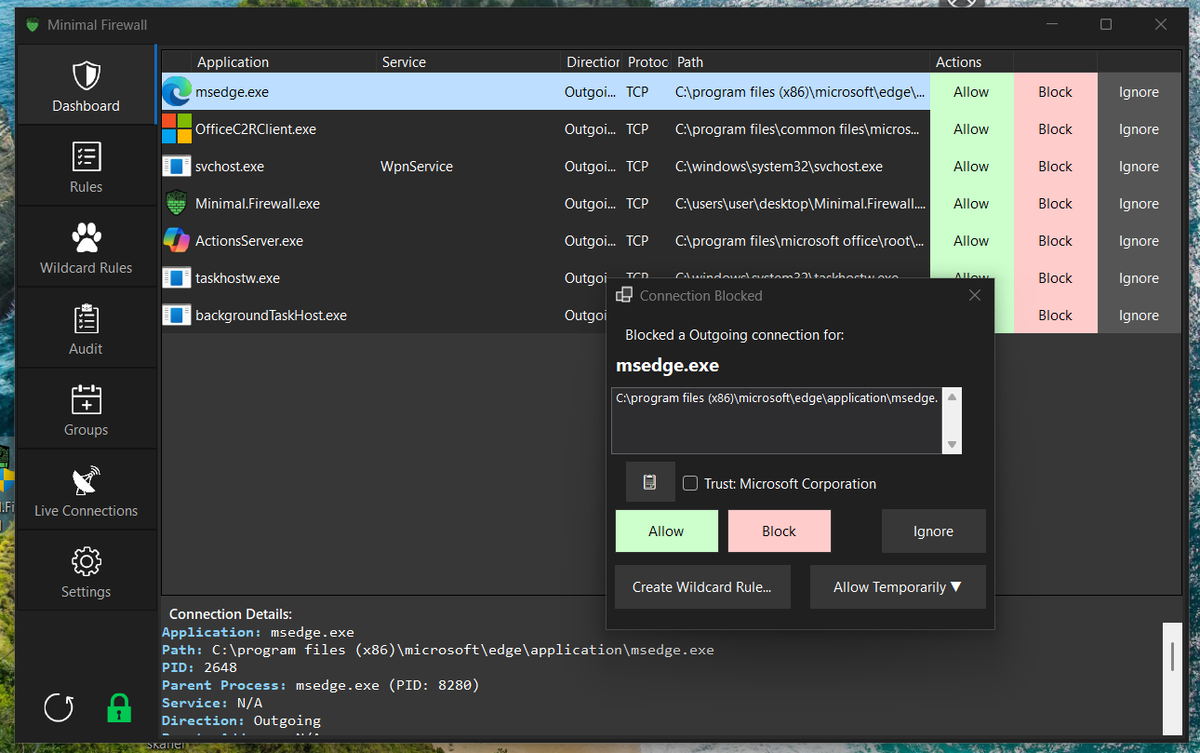The width and height of the screenshot is (1200, 753).
Task: Click the taskhostw.exe application icon
Action: click(177, 278)
